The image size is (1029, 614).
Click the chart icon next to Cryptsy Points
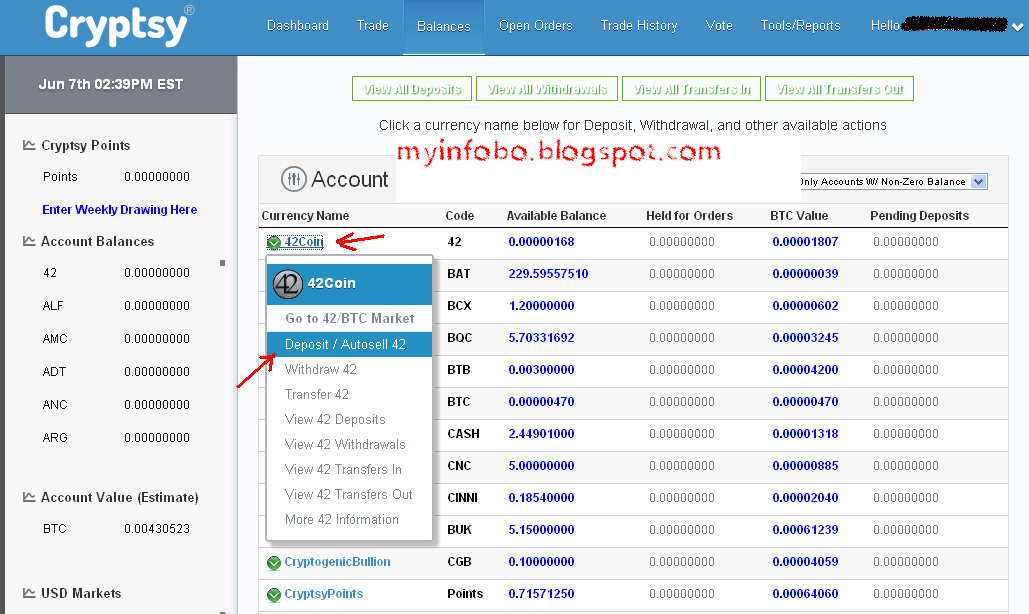coord(29,145)
